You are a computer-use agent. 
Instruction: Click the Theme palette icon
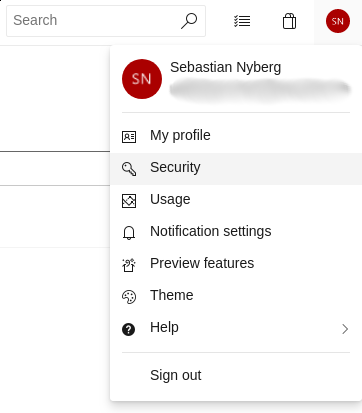point(129,297)
